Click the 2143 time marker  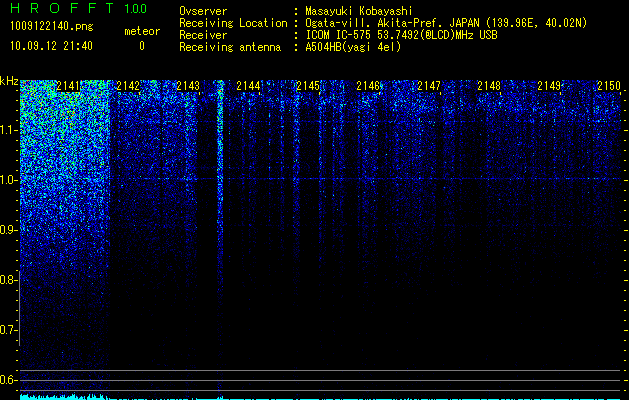coord(188,86)
